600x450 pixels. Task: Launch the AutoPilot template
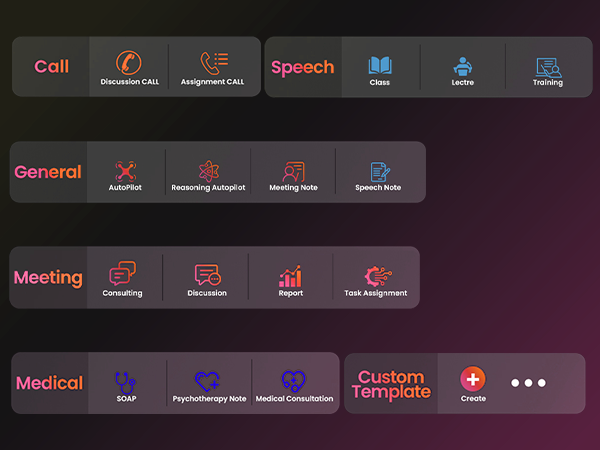tap(125, 171)
